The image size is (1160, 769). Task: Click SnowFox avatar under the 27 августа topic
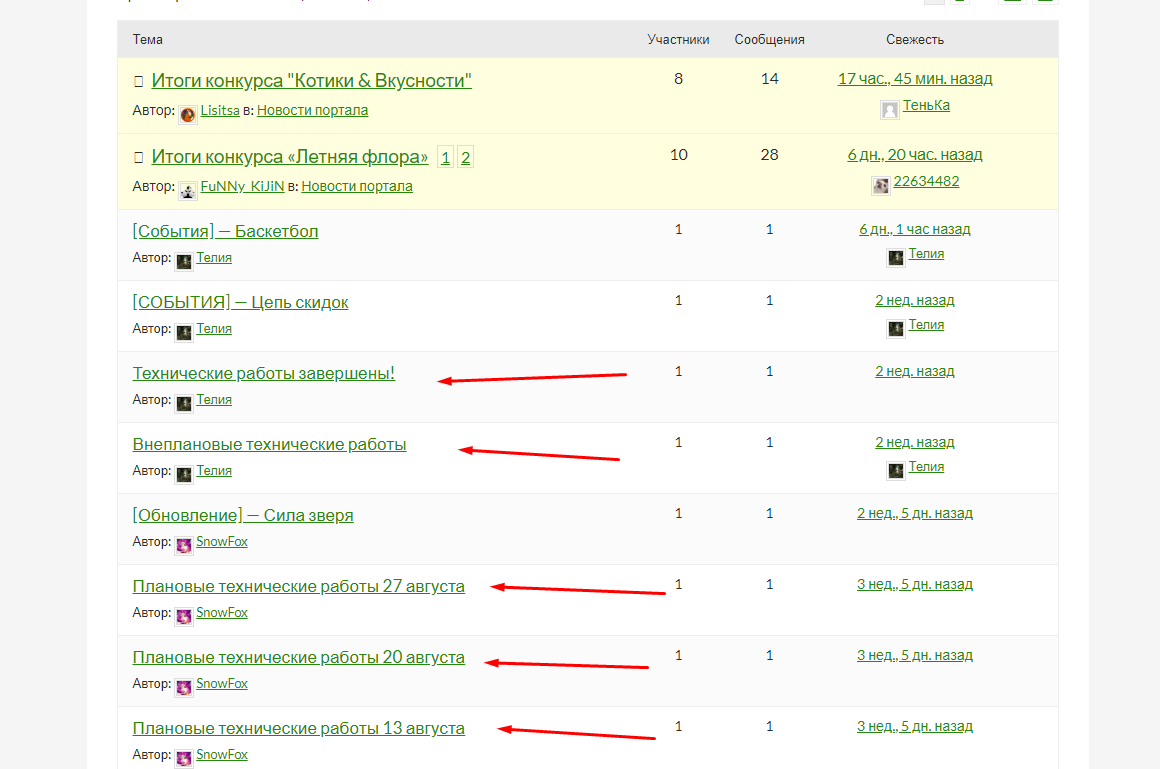click(x=184, y=615)
